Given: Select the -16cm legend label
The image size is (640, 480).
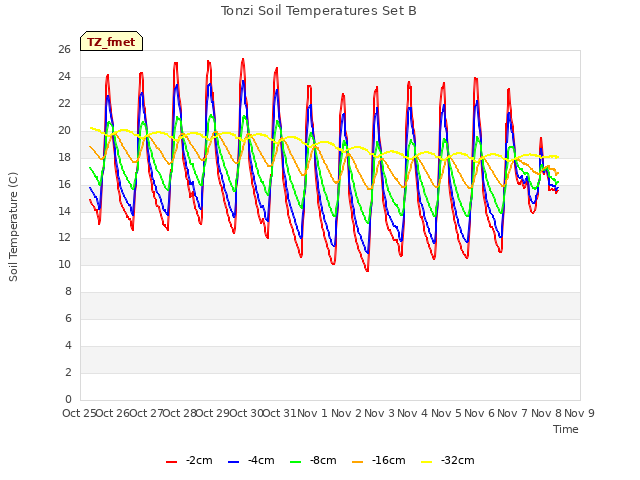Looking at the screenshot, I should pyautogui.click(x=389, y=460).
